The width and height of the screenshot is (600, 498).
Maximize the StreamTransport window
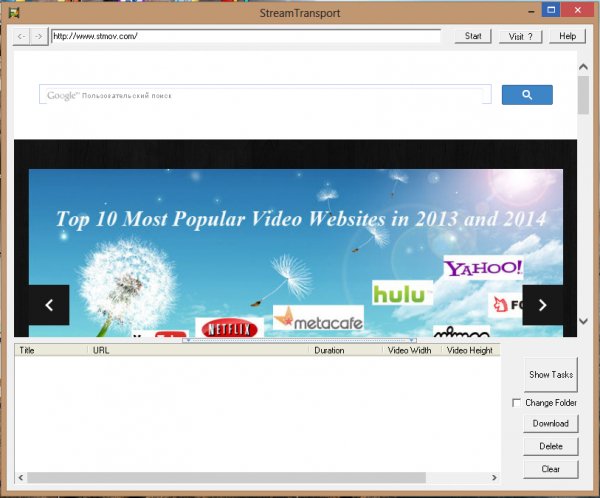551,10
